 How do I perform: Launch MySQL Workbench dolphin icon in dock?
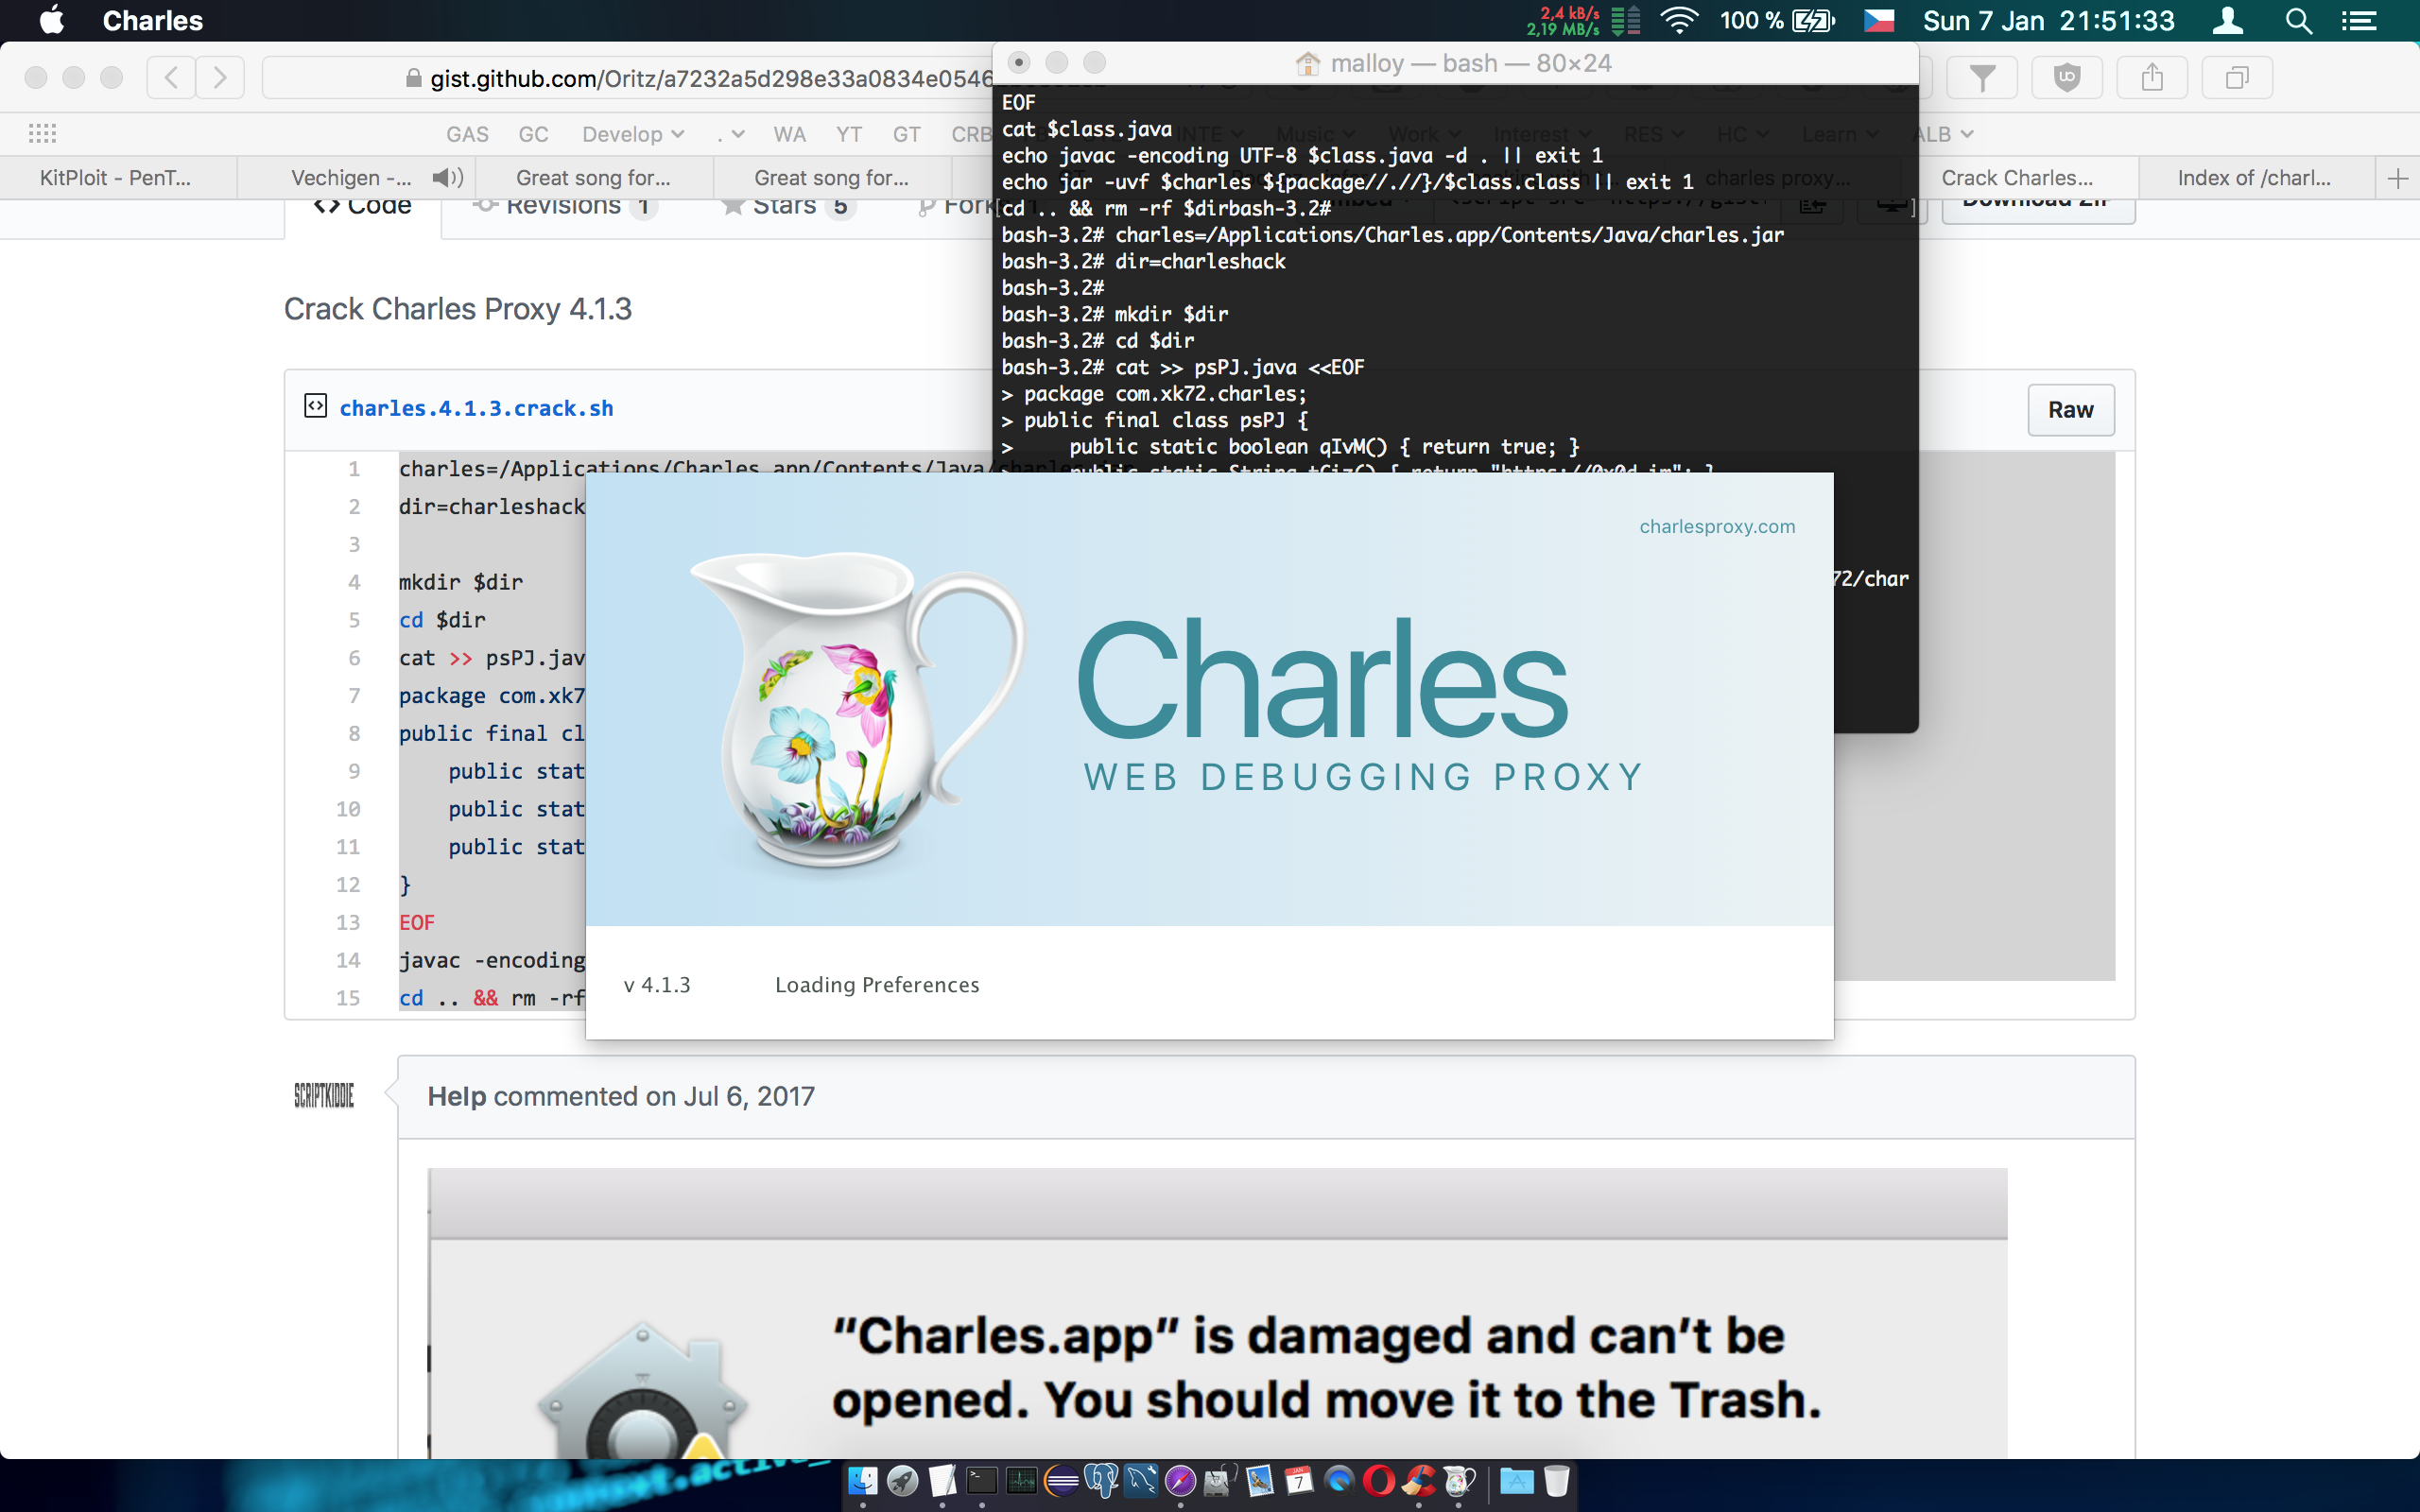(x=1141, y=1481)
